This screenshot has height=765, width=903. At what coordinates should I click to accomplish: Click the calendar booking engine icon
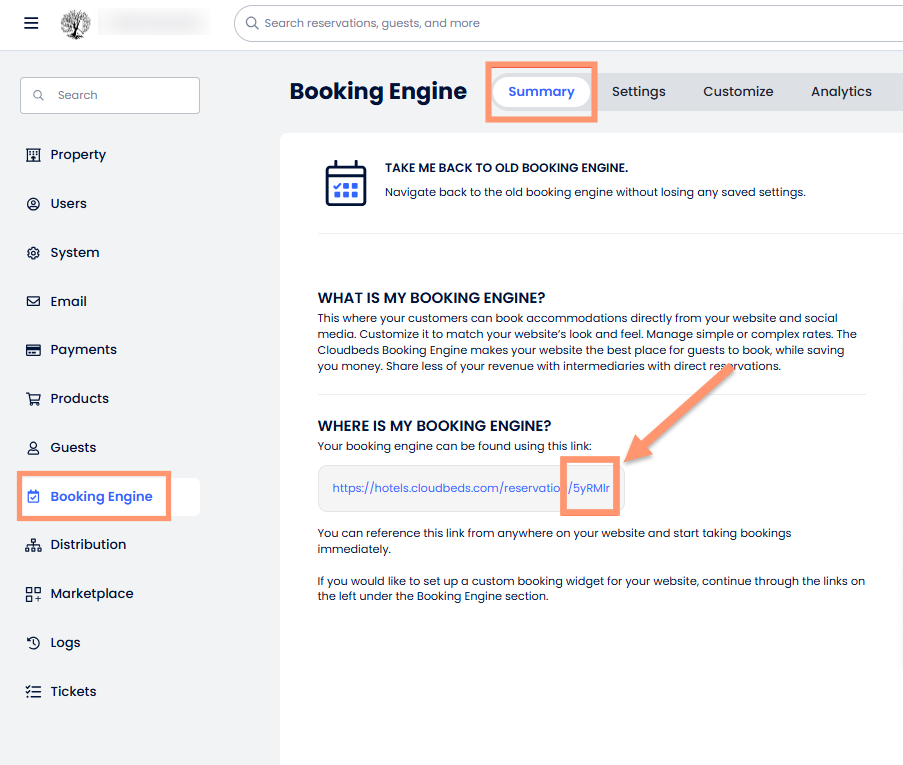point(346,183)
